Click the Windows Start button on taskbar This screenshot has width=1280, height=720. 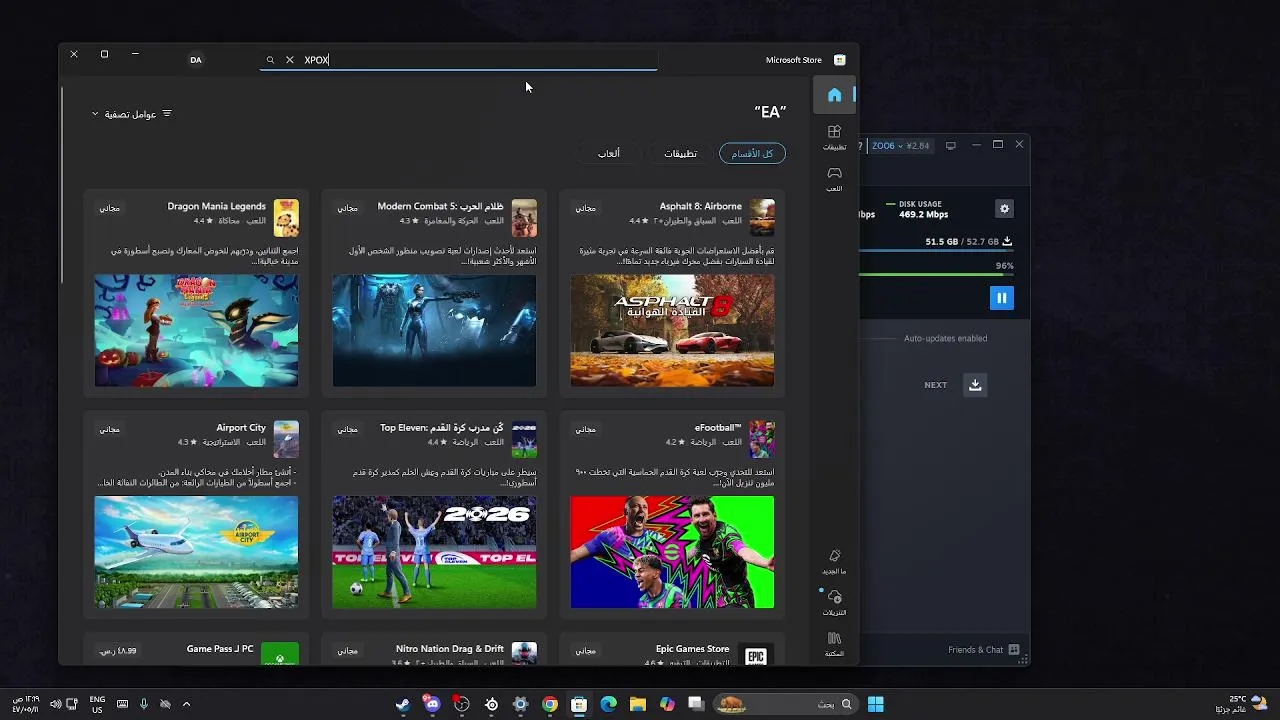[875, 704]
